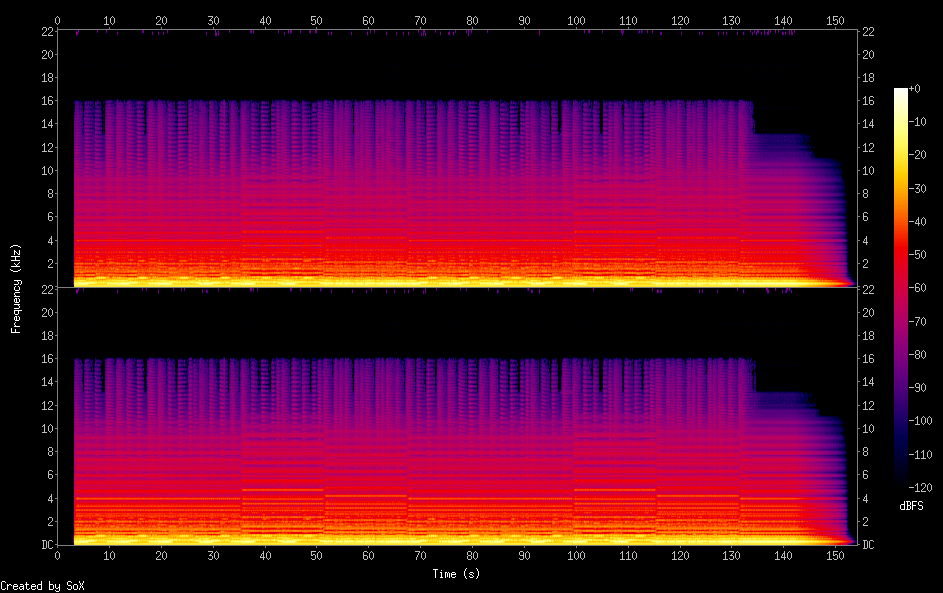Click "0" at the start of the bottom time axis
943x593 pixels.
click(x=57, y=556)
